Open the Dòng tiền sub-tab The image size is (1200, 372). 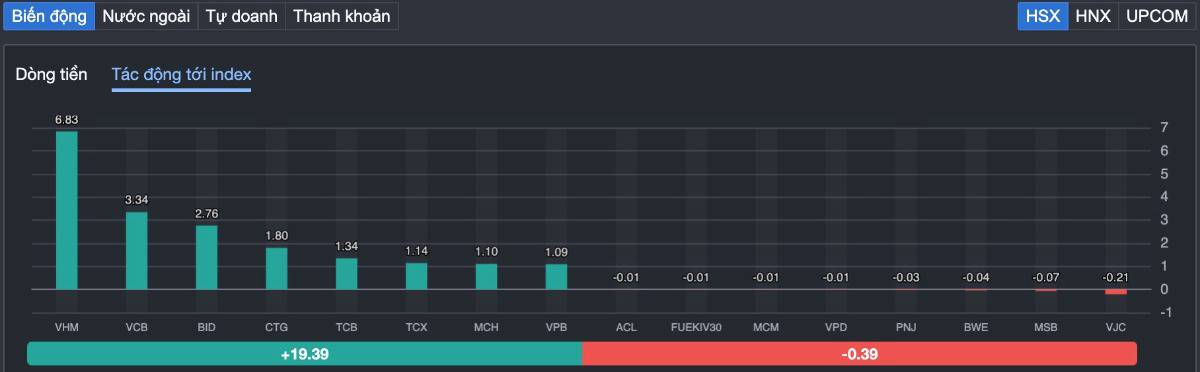point(52,75)
